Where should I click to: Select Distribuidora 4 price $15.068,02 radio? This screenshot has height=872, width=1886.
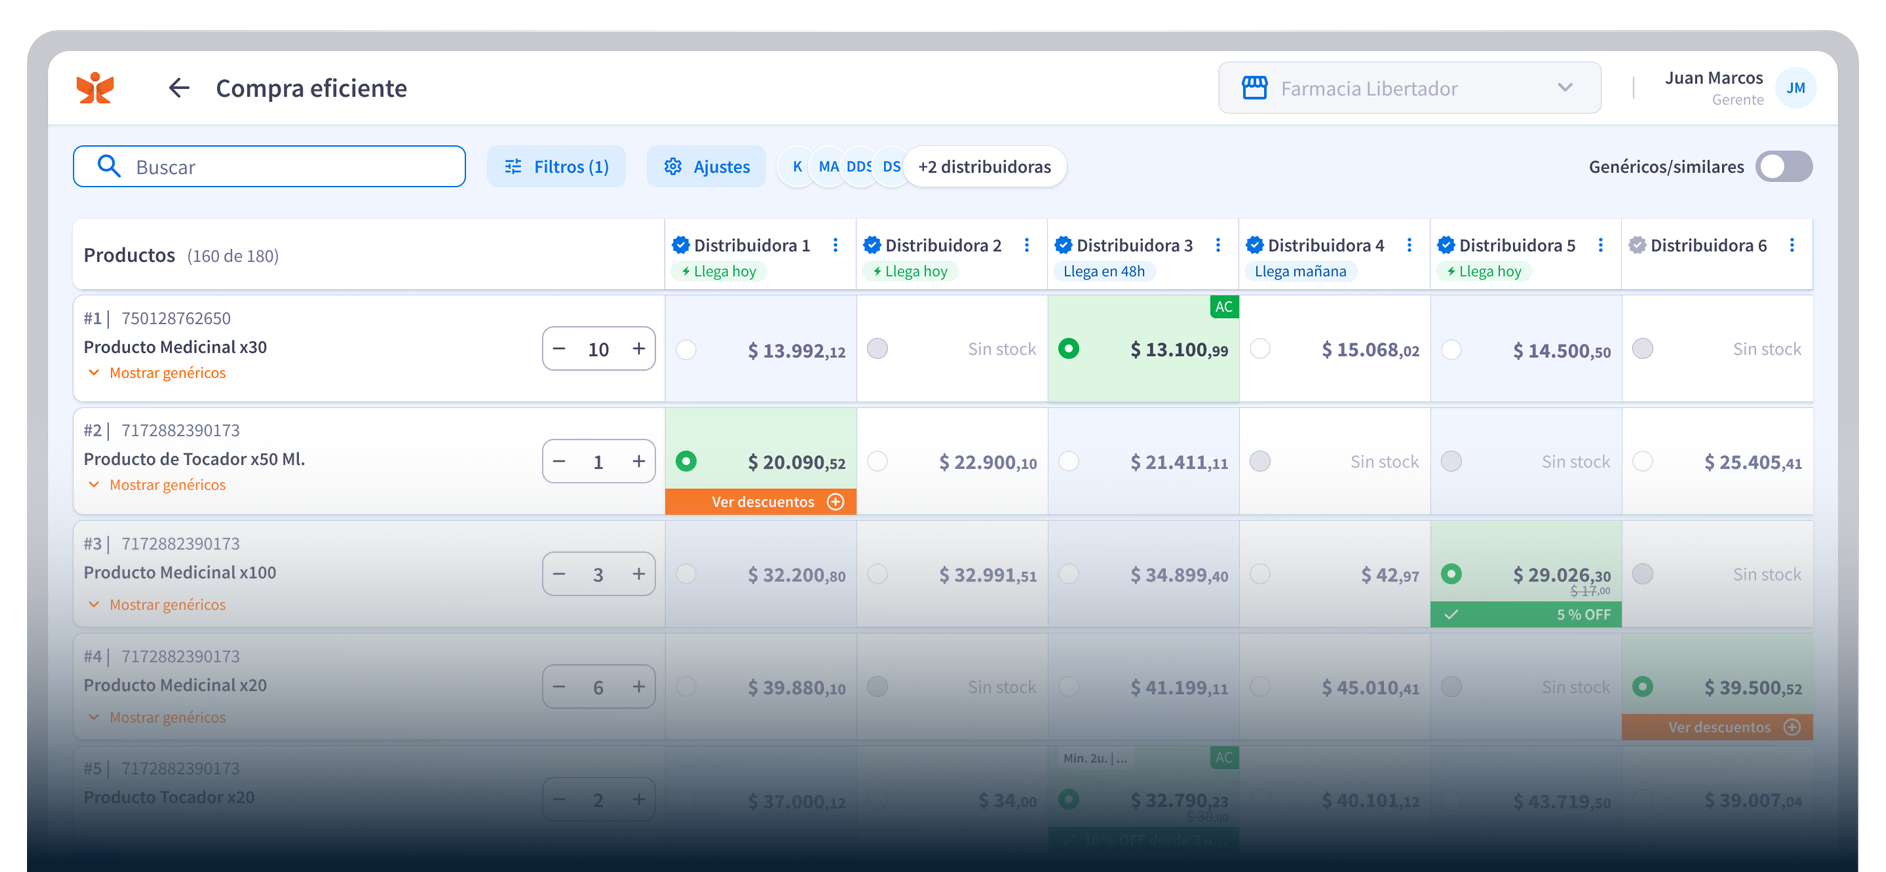[x=1260, y=349]
